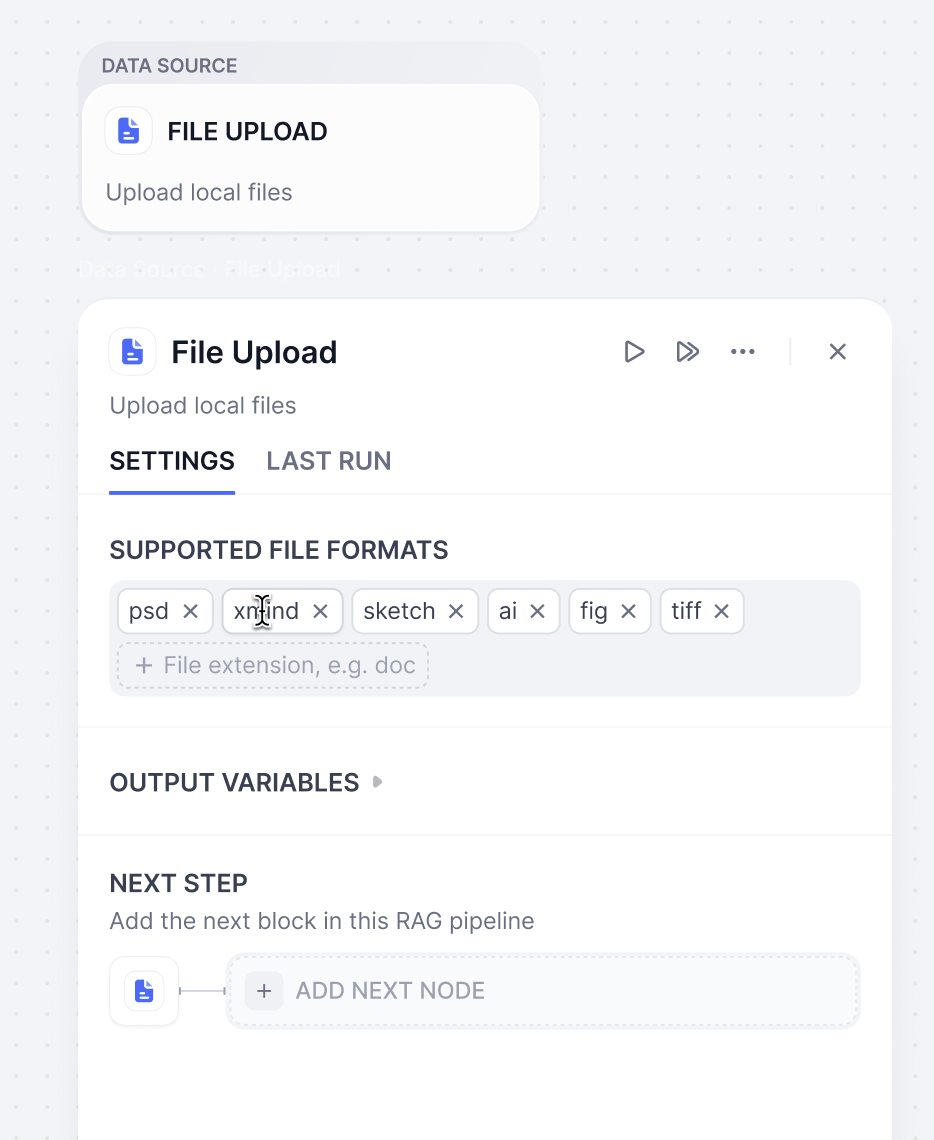Remove the sketch file format tag
934x1140 pixels.
click(x=456, y=611)
